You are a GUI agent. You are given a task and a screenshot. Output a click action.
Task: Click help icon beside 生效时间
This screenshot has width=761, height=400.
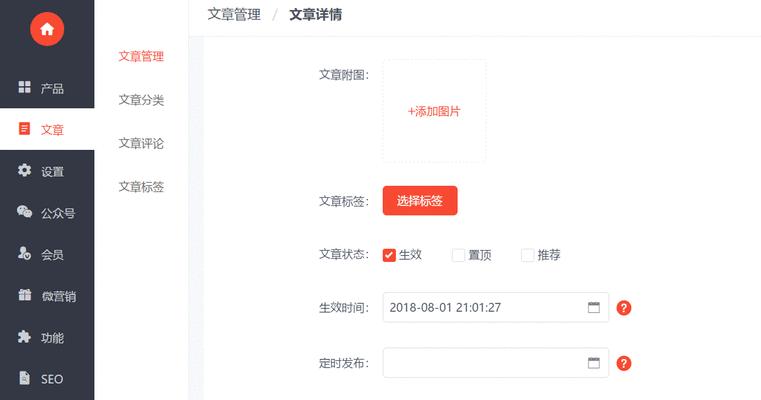point(624,308)
